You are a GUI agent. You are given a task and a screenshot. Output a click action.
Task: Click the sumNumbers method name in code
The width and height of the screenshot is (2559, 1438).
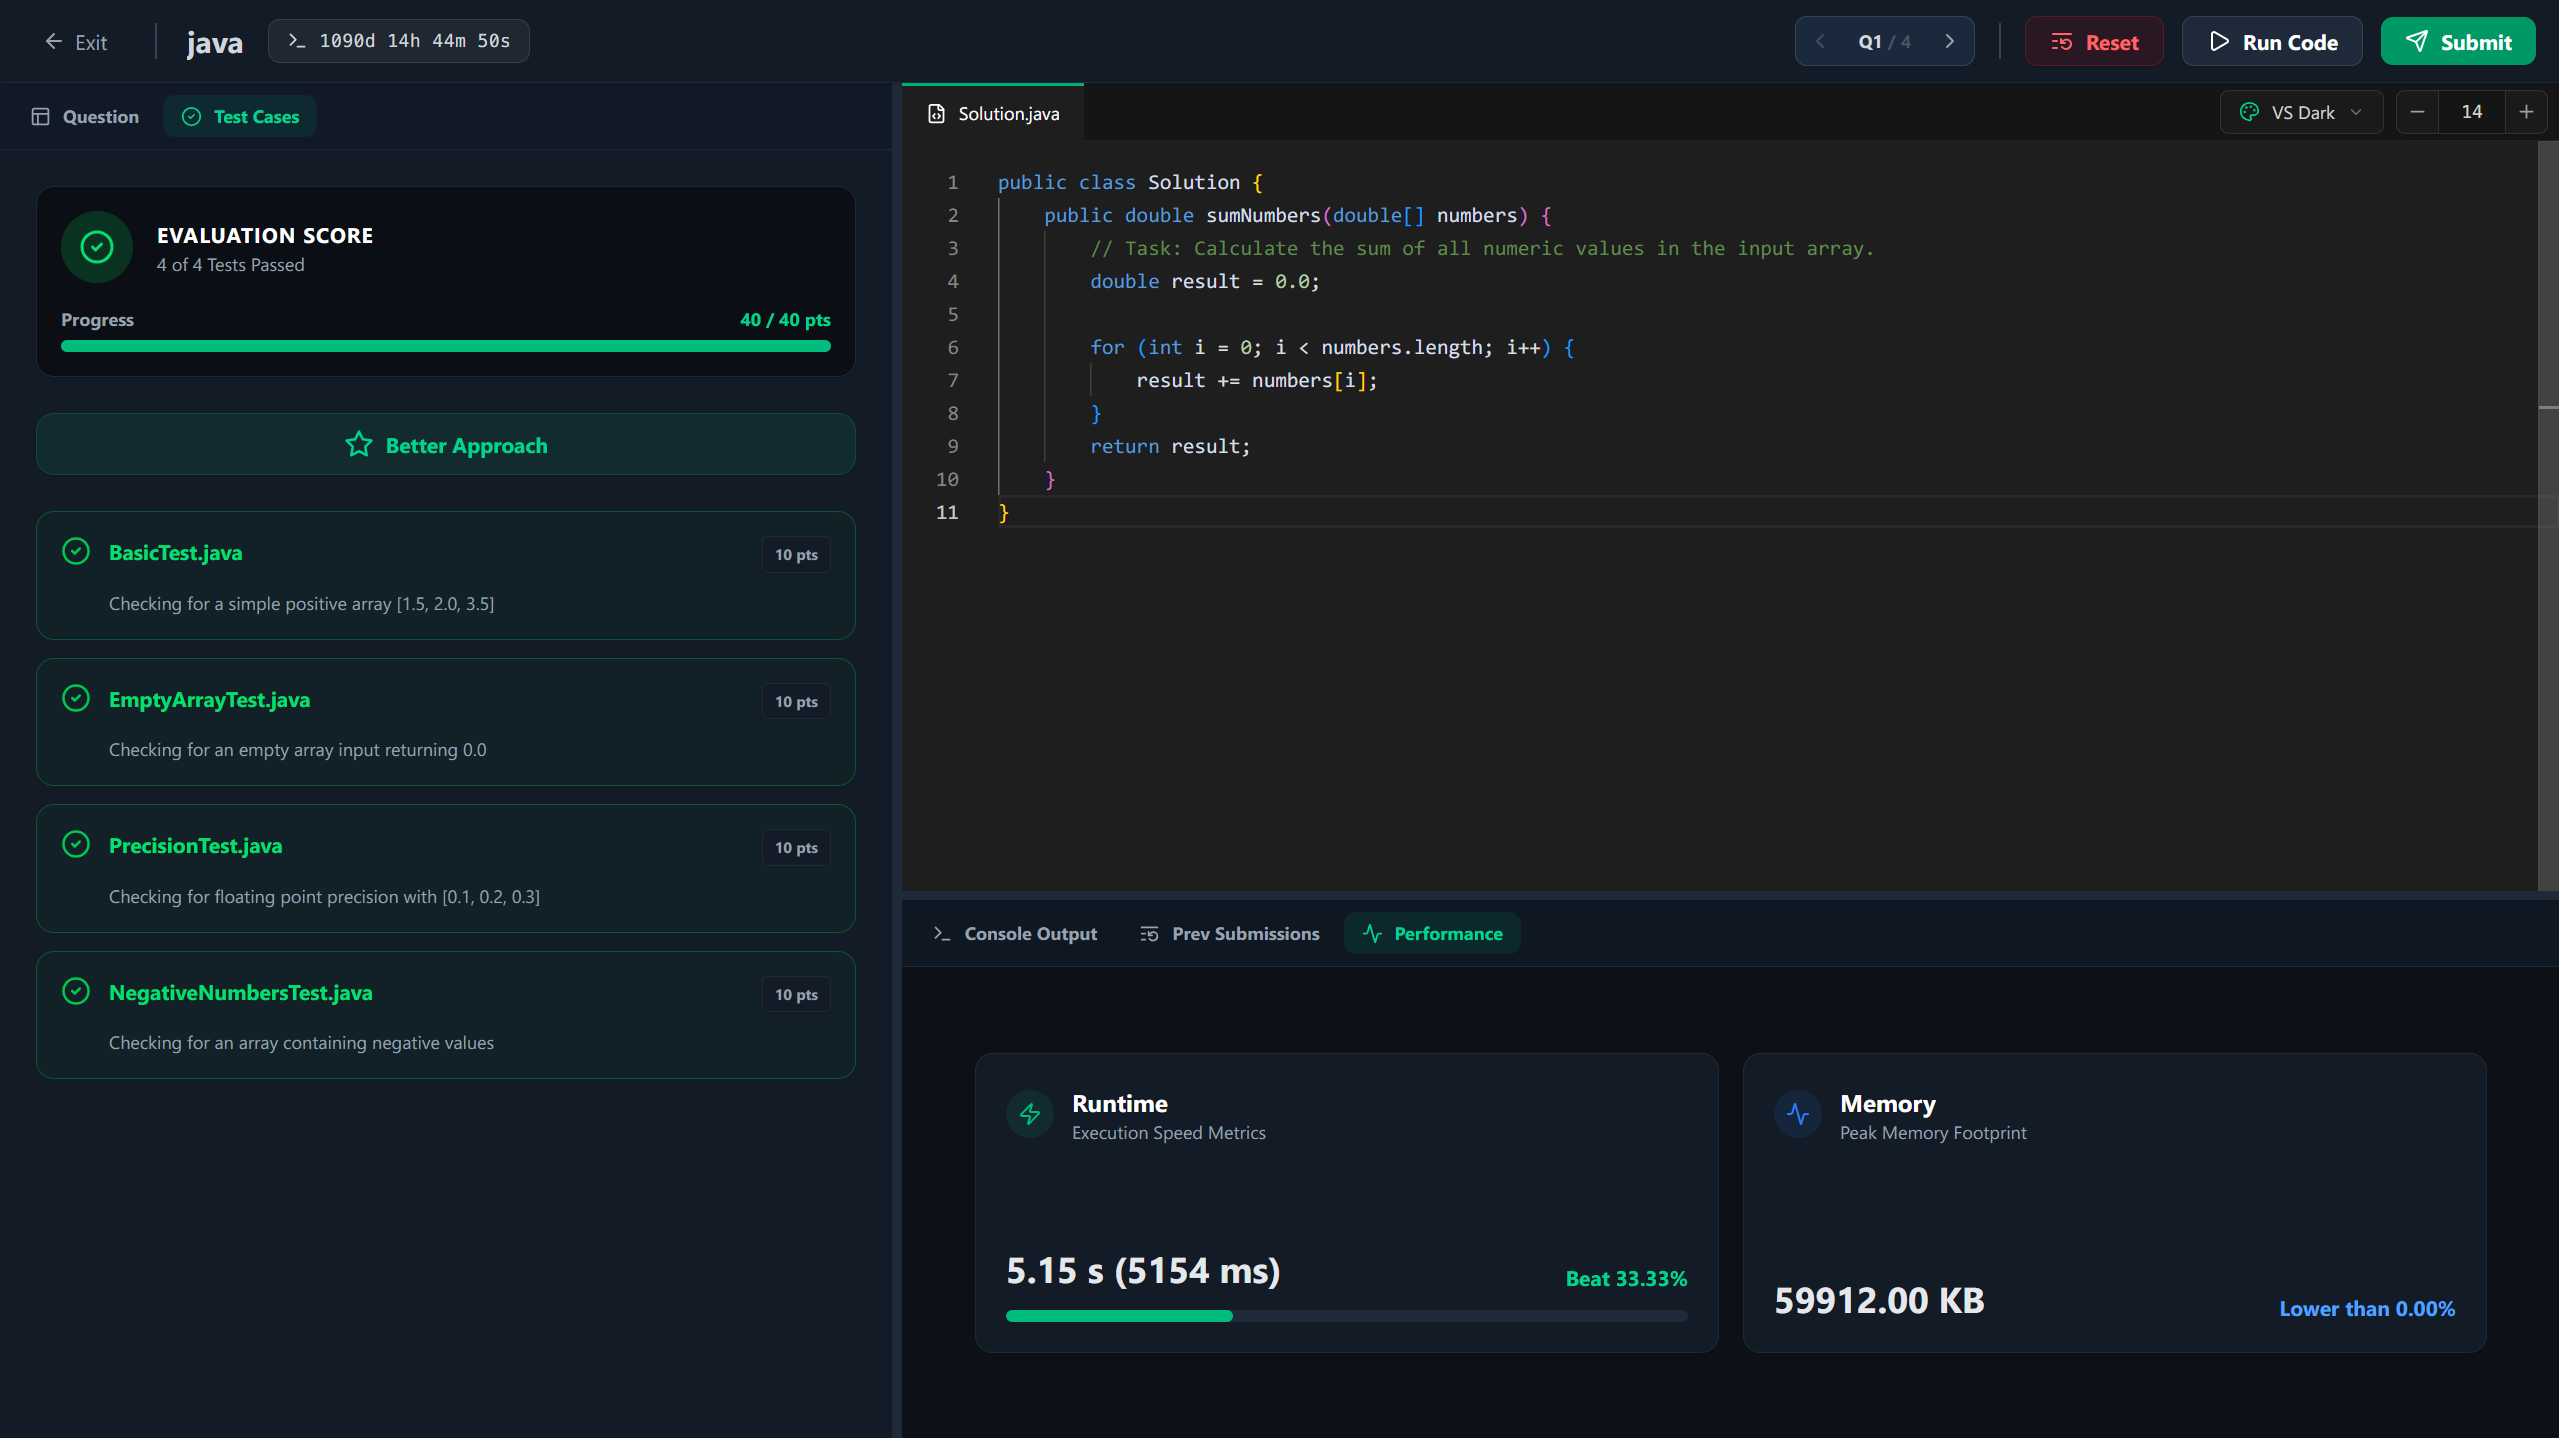pos(1263,215)
